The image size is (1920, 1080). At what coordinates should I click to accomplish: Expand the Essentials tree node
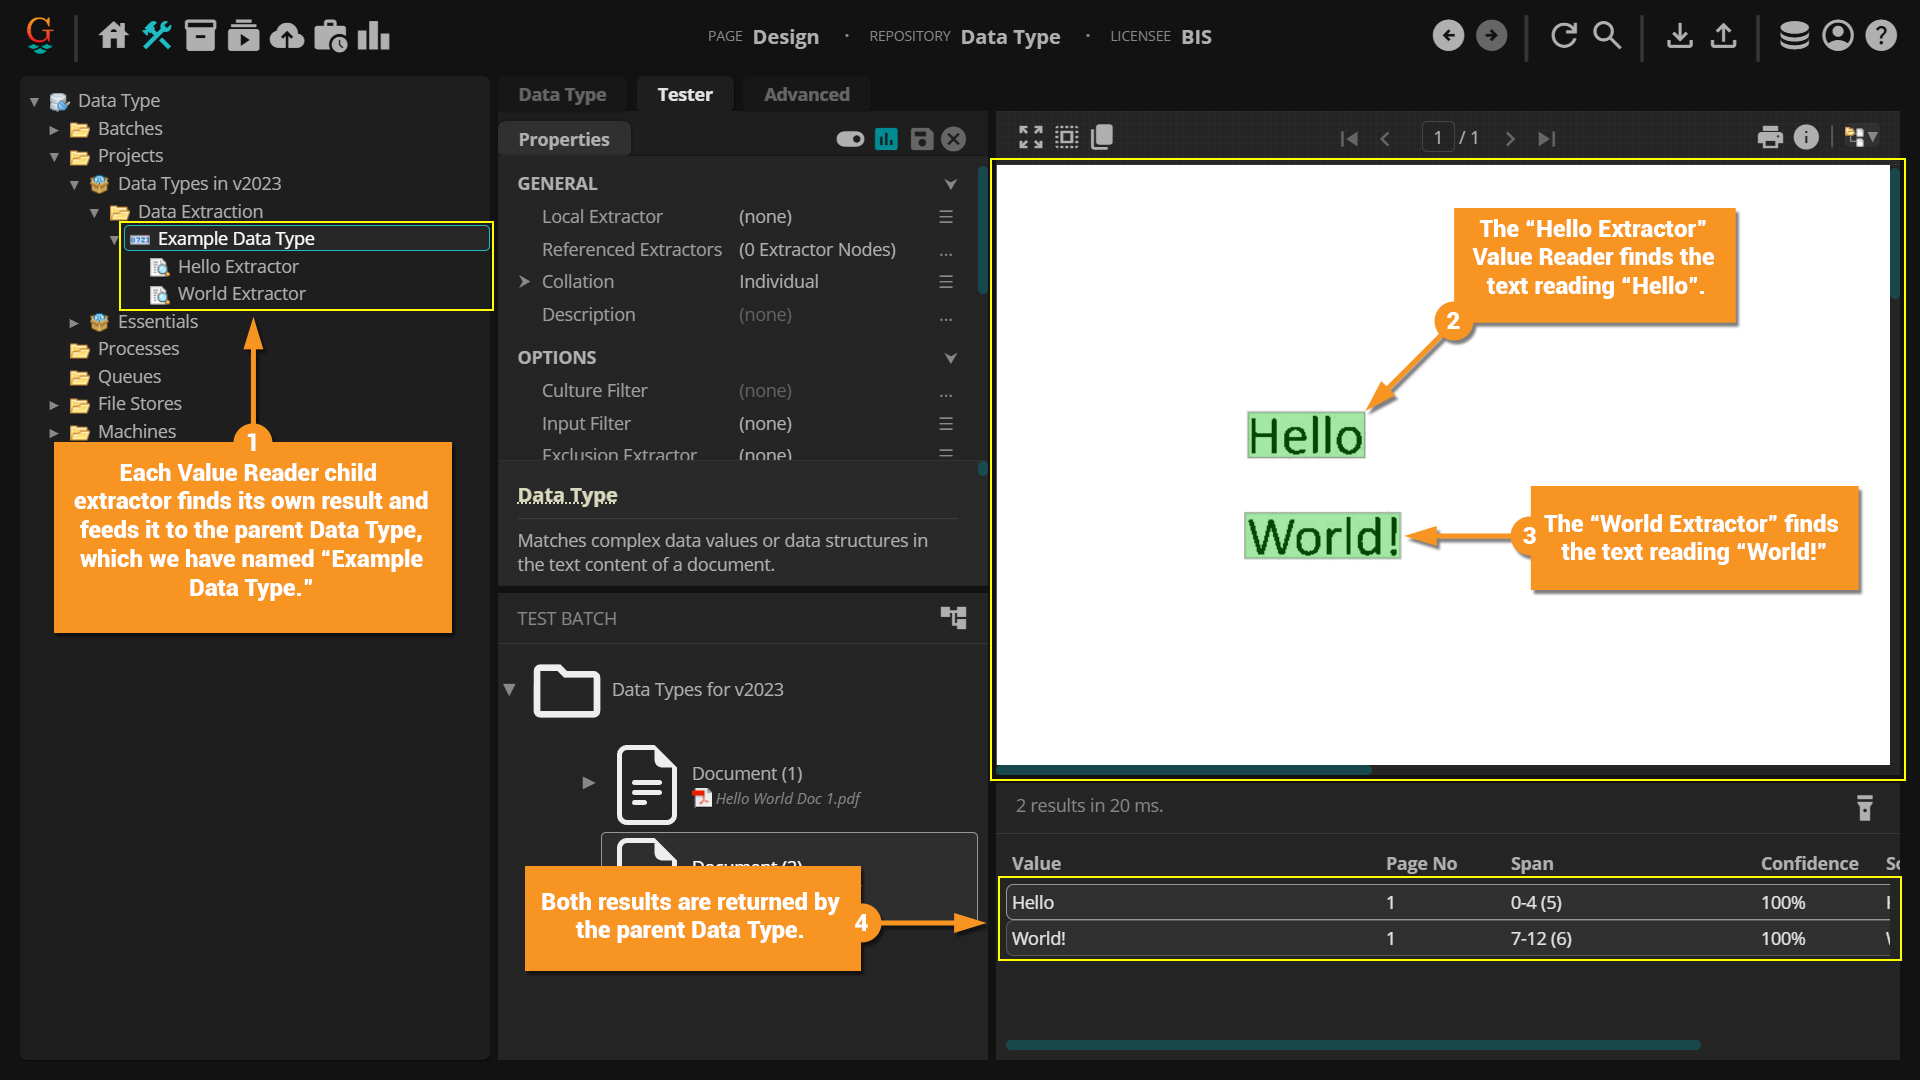(x=74, y=322)
